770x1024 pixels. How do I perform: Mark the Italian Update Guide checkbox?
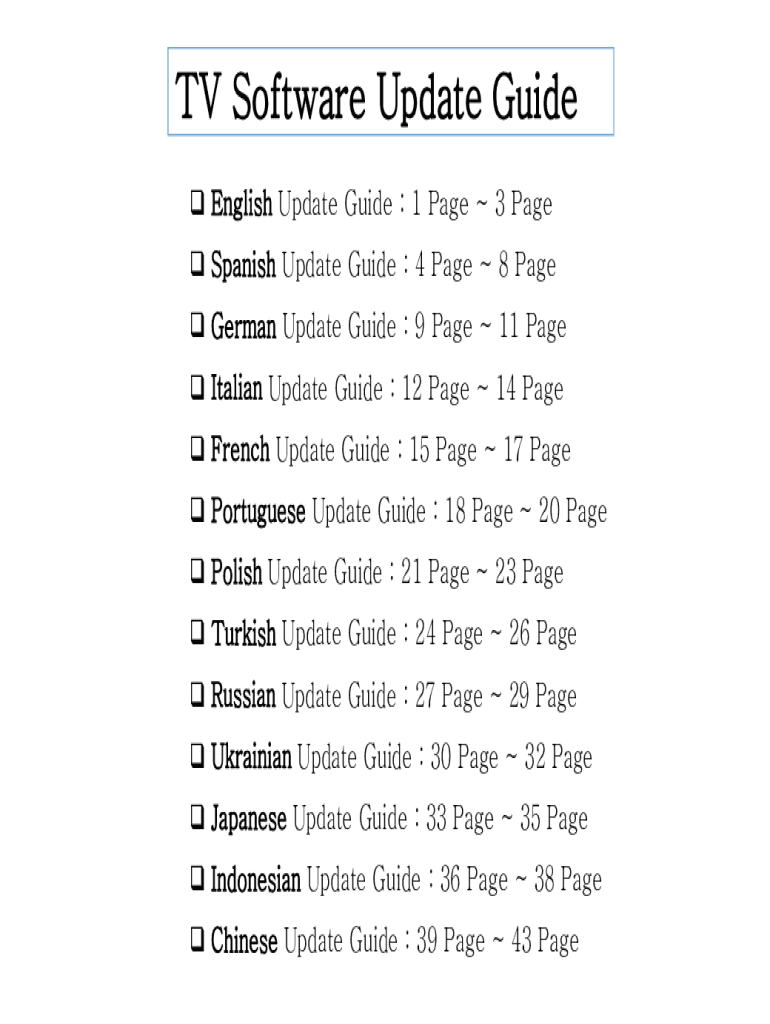click(x=197, y=389)
